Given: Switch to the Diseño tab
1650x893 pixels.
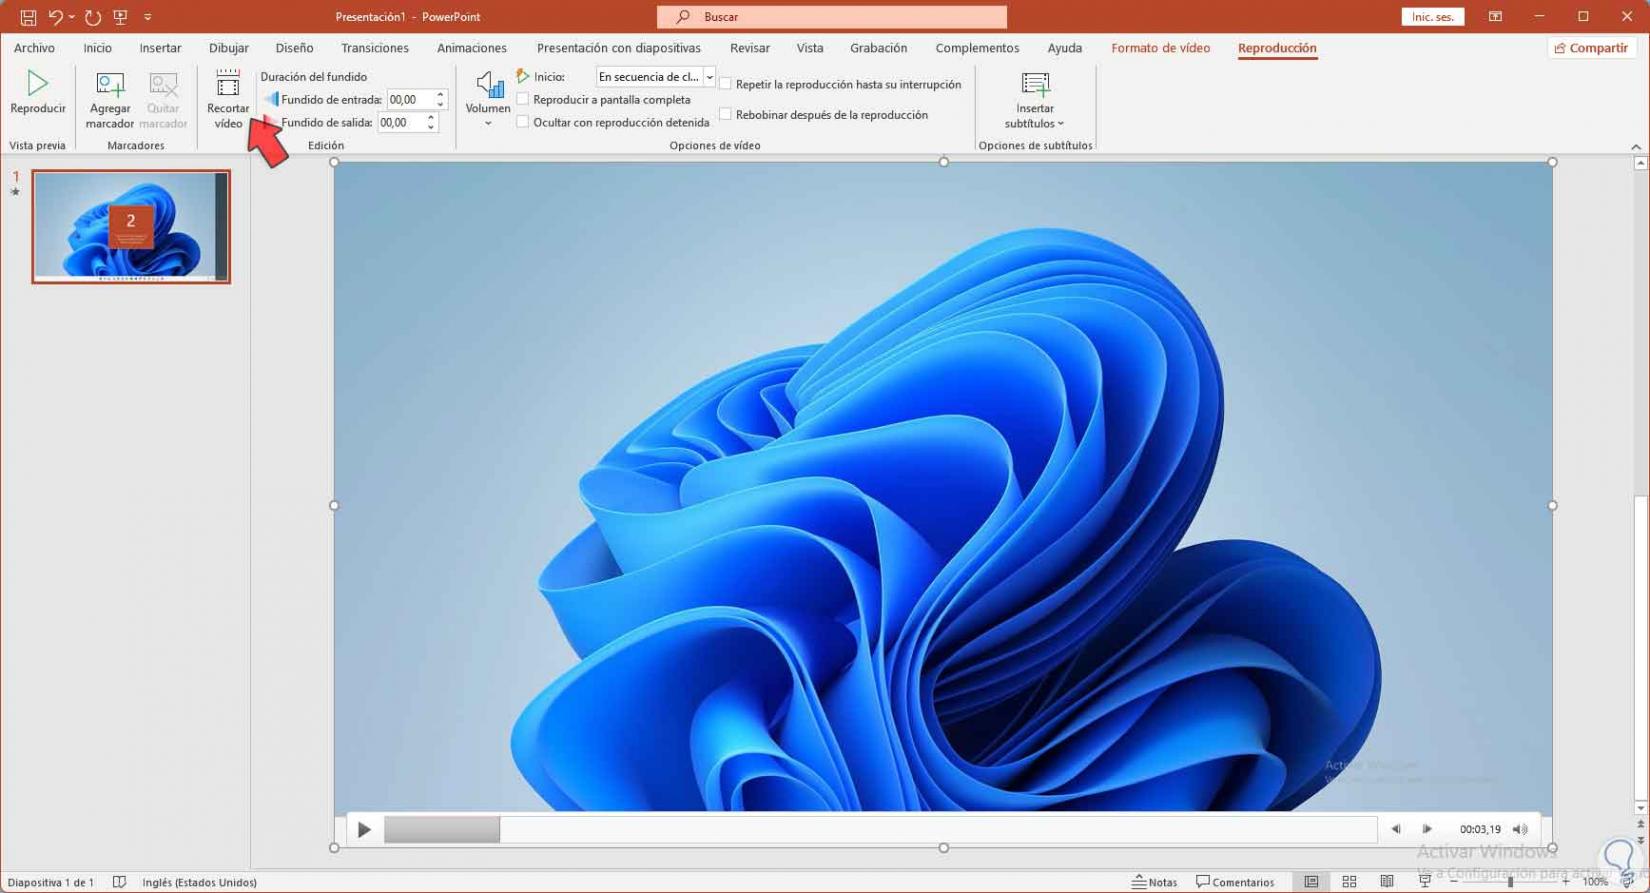Looking at the screenshot, I should tap(294, 48).
